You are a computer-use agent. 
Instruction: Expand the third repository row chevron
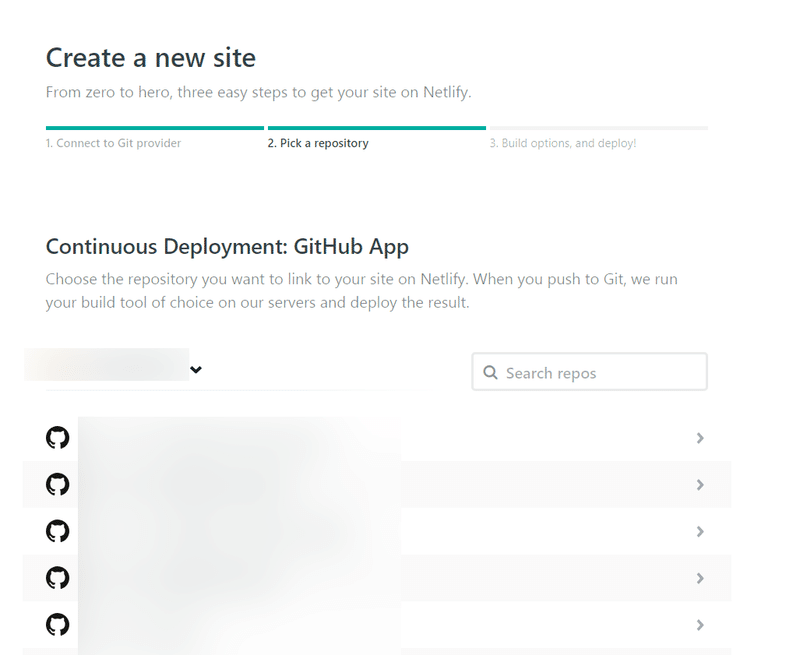pyautogui.click(x=700, y=531)
